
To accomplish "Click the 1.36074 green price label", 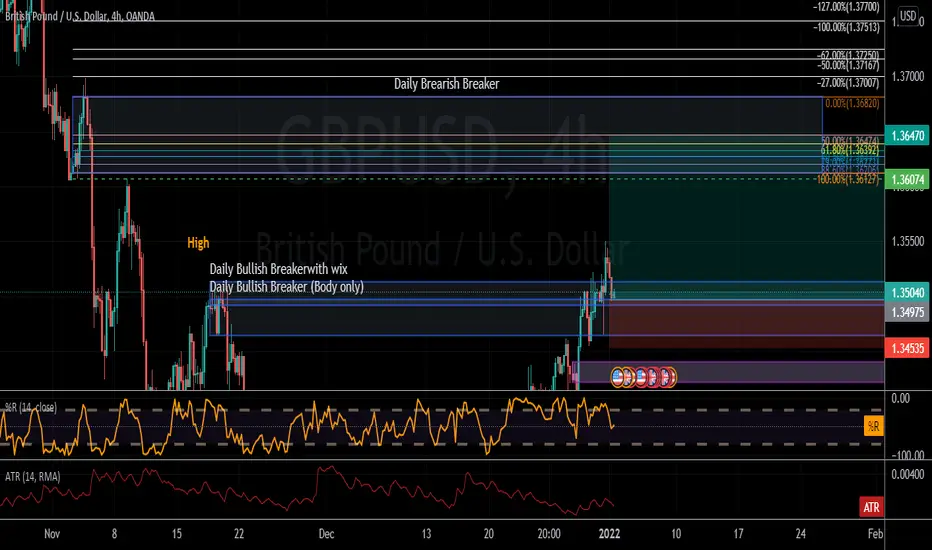I will tap(908, 180).
